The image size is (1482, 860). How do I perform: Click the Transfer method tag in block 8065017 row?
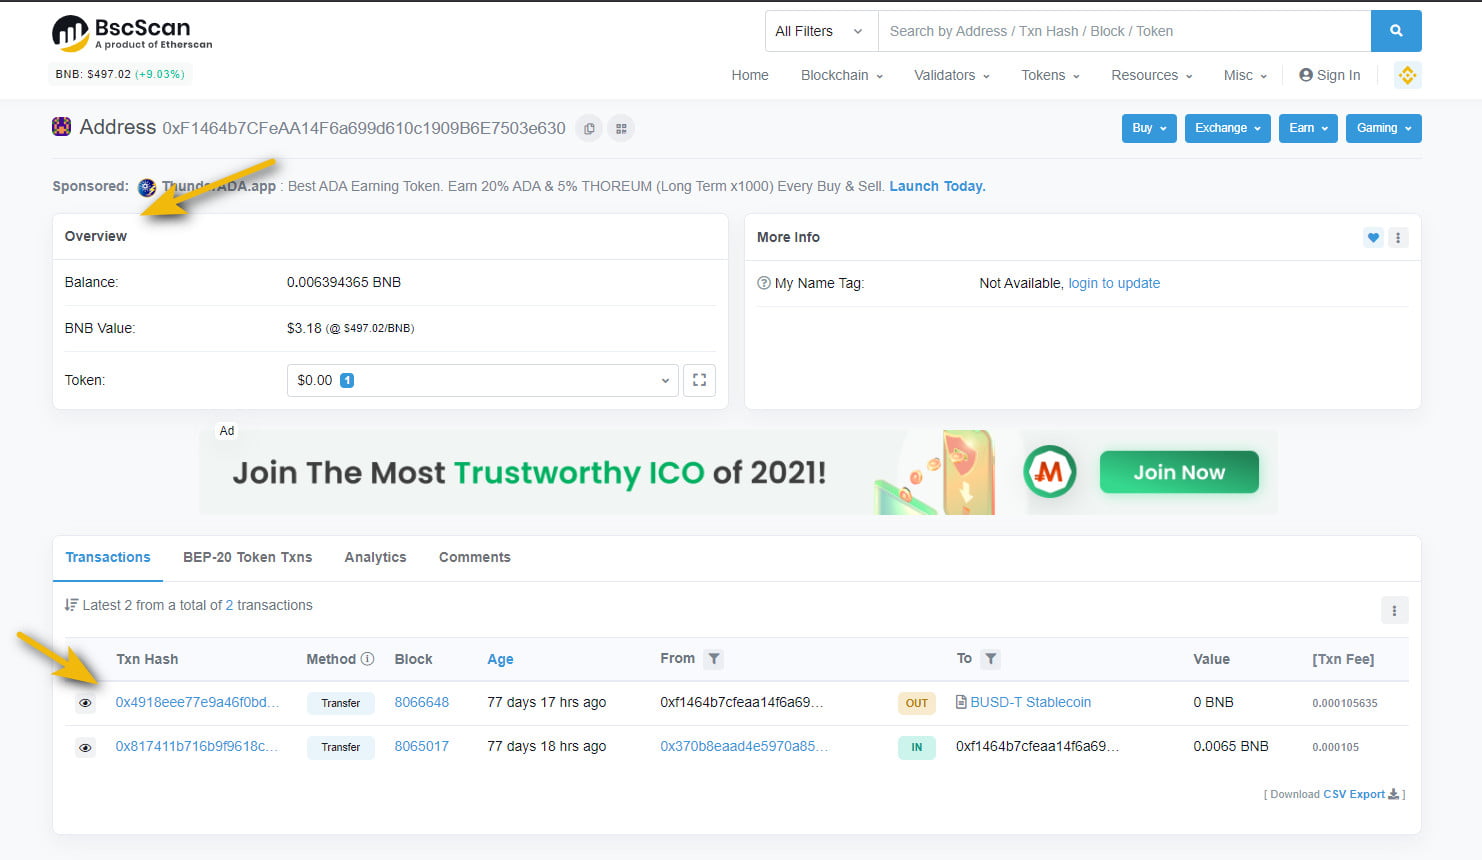[341, 747]
